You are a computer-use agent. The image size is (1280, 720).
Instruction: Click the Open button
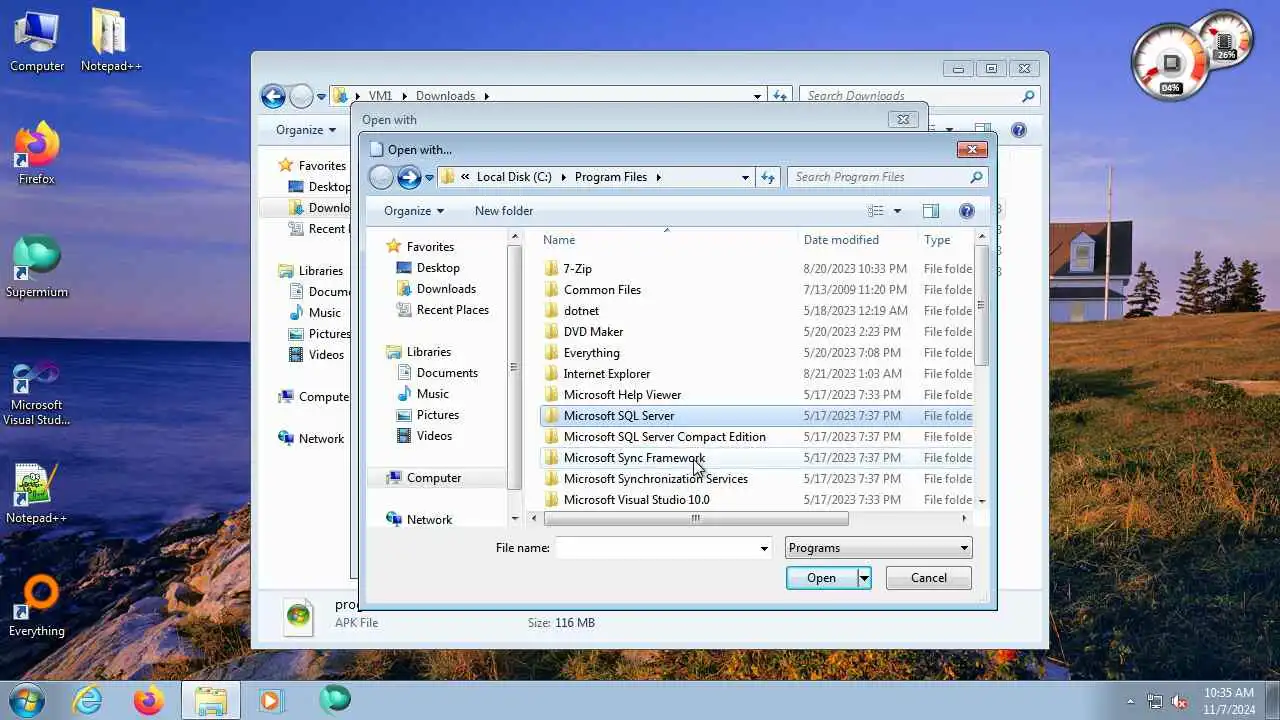click(822, 578)
